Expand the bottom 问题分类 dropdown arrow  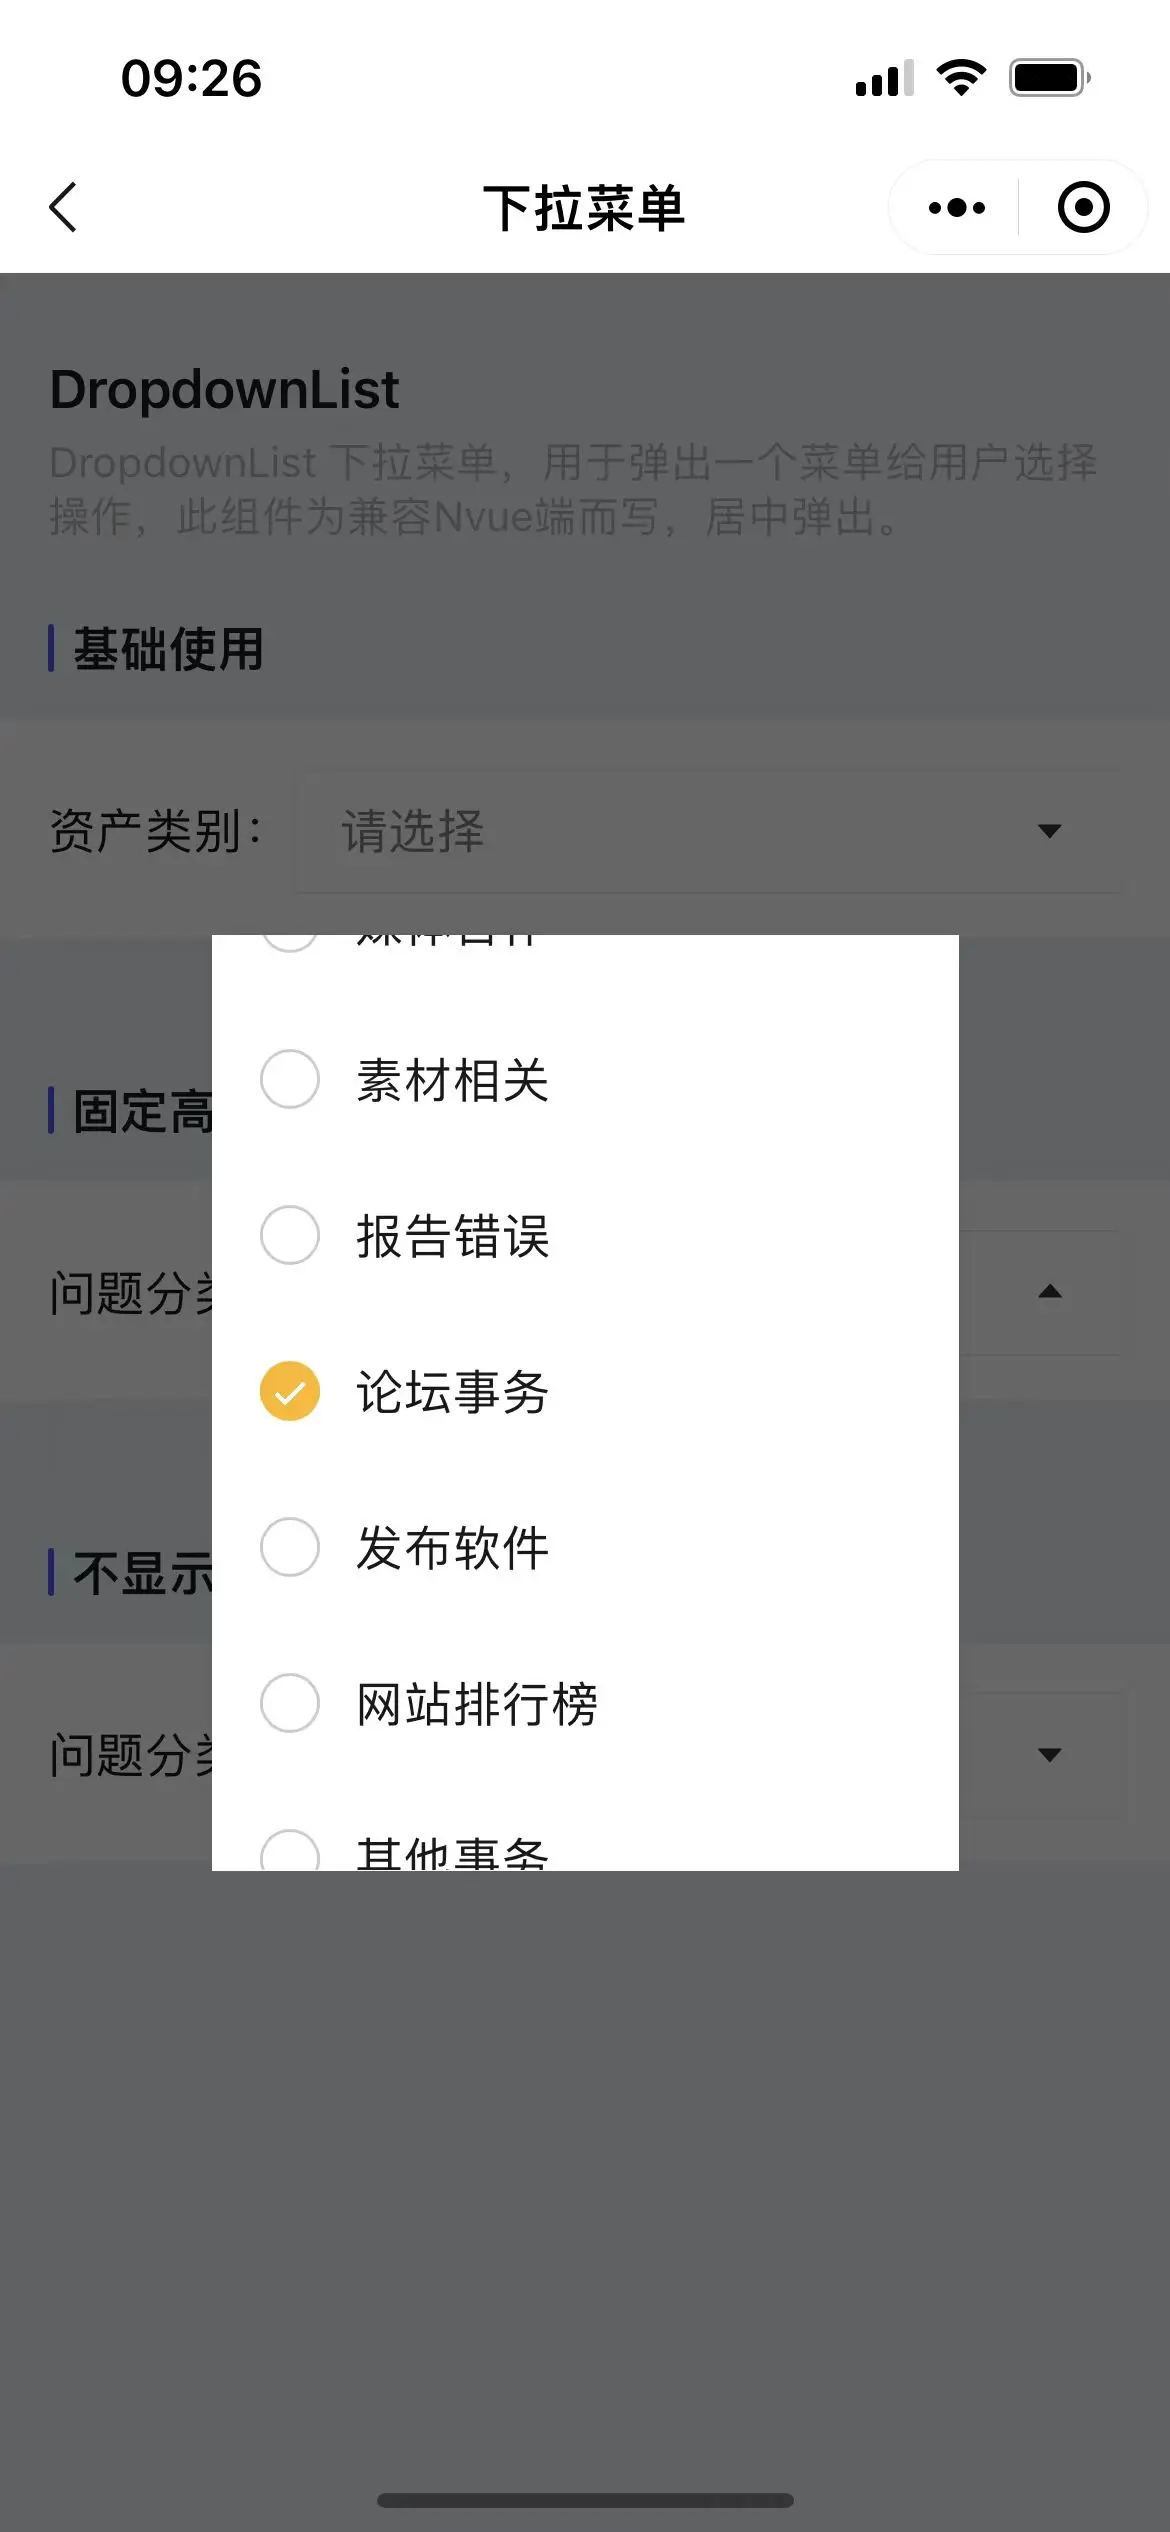point(1049,1755)
